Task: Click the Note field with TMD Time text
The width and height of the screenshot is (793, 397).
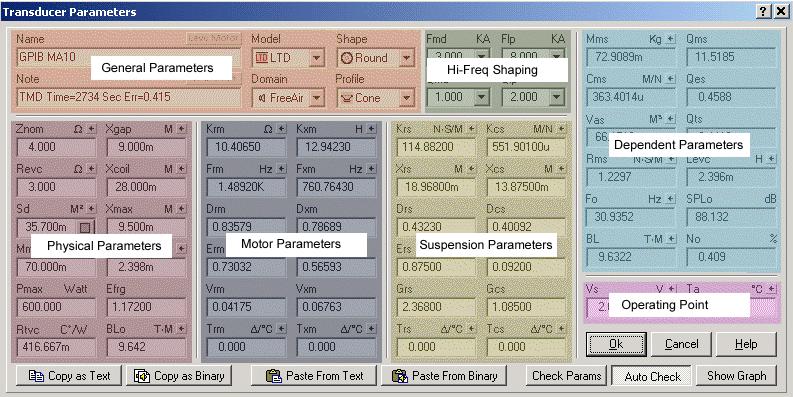Action: tap(128, 97)
